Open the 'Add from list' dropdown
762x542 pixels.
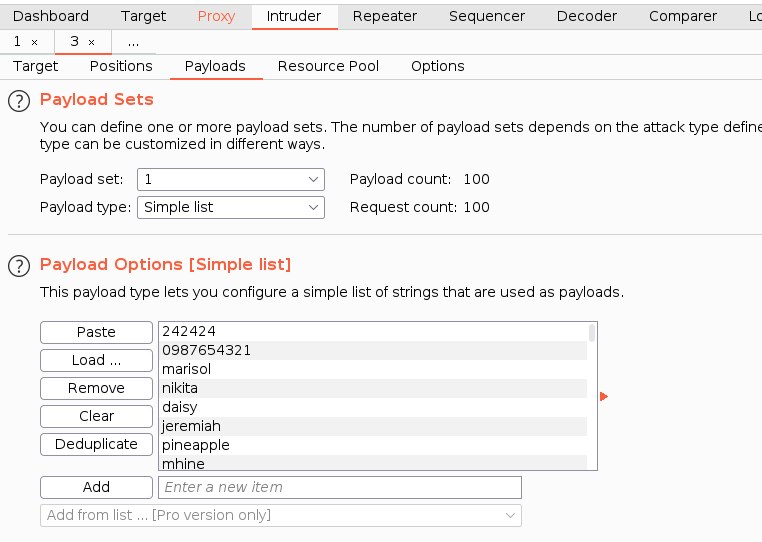(x=281, y=515)
